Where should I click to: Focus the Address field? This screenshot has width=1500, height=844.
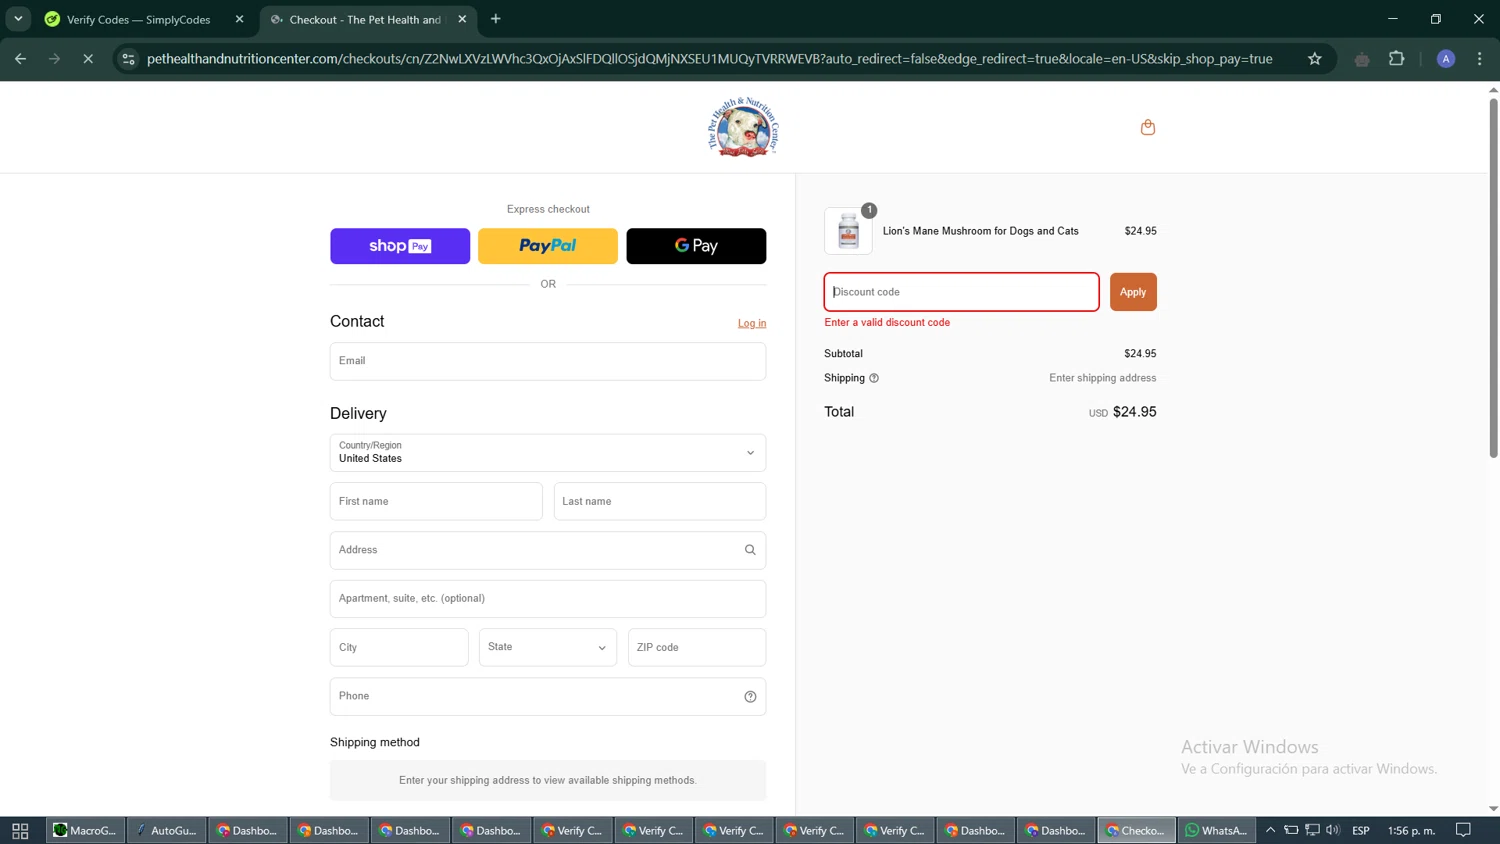click(548, 550)
